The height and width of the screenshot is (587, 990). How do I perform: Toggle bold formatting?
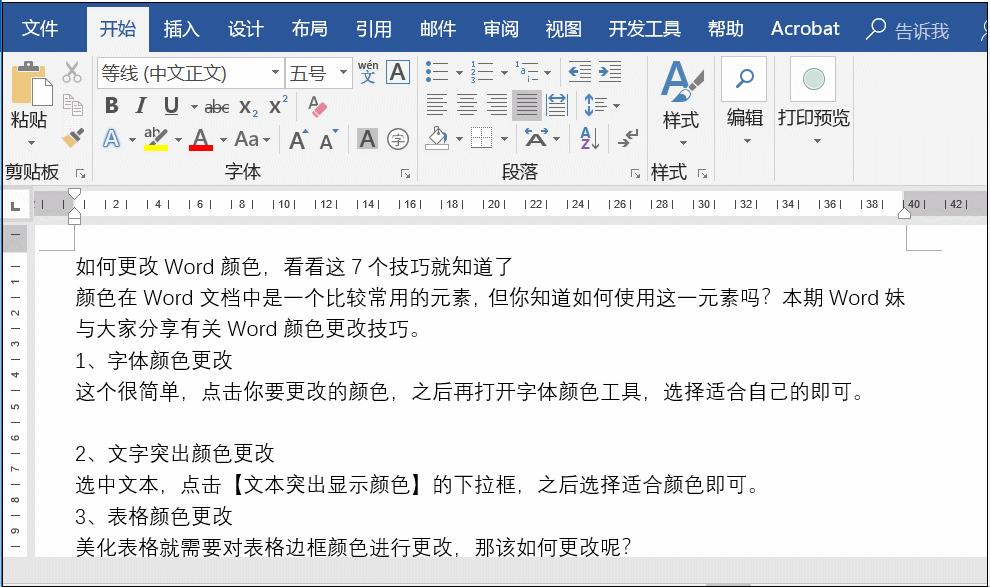point(112,105)
